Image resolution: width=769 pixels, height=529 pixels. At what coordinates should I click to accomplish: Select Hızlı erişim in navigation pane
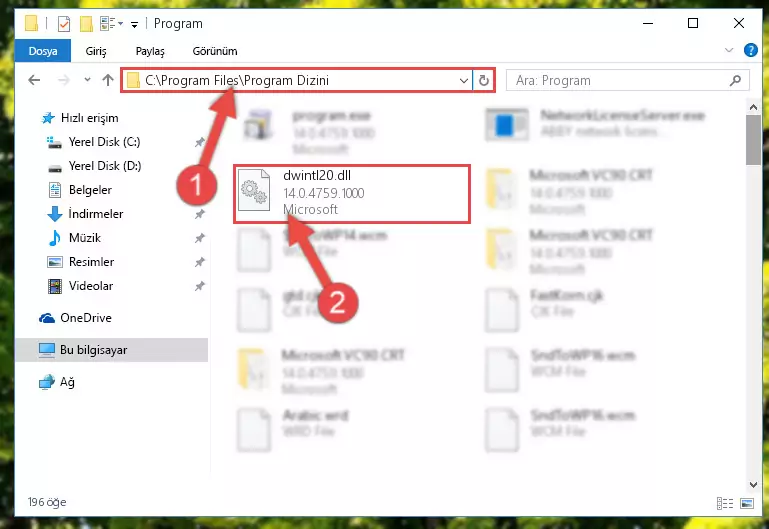tap(89, 118)
